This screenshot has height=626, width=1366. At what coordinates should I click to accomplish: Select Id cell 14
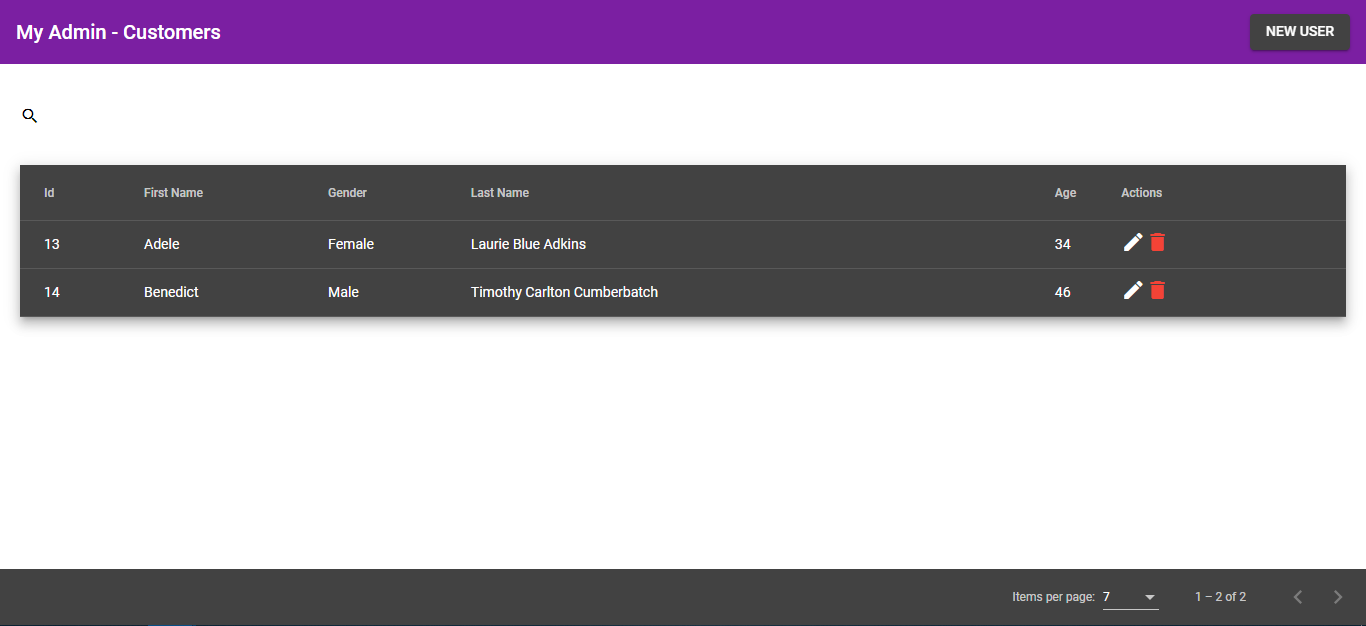tap(52, 292)
